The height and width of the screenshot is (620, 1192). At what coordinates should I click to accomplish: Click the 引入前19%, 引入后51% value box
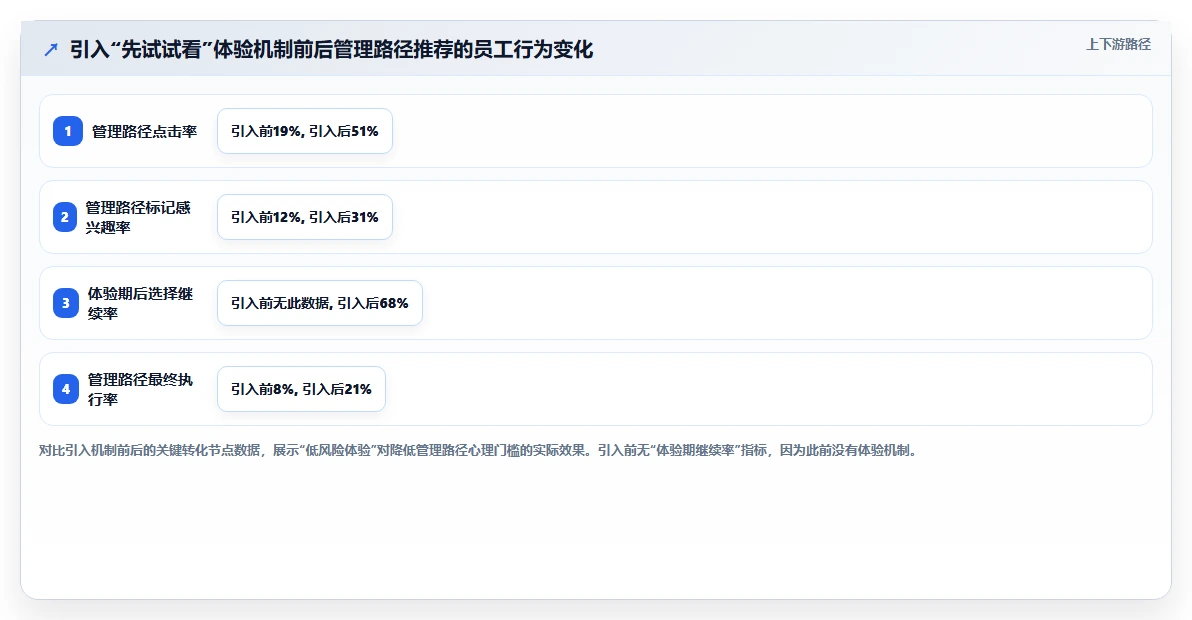pos(305,131)
